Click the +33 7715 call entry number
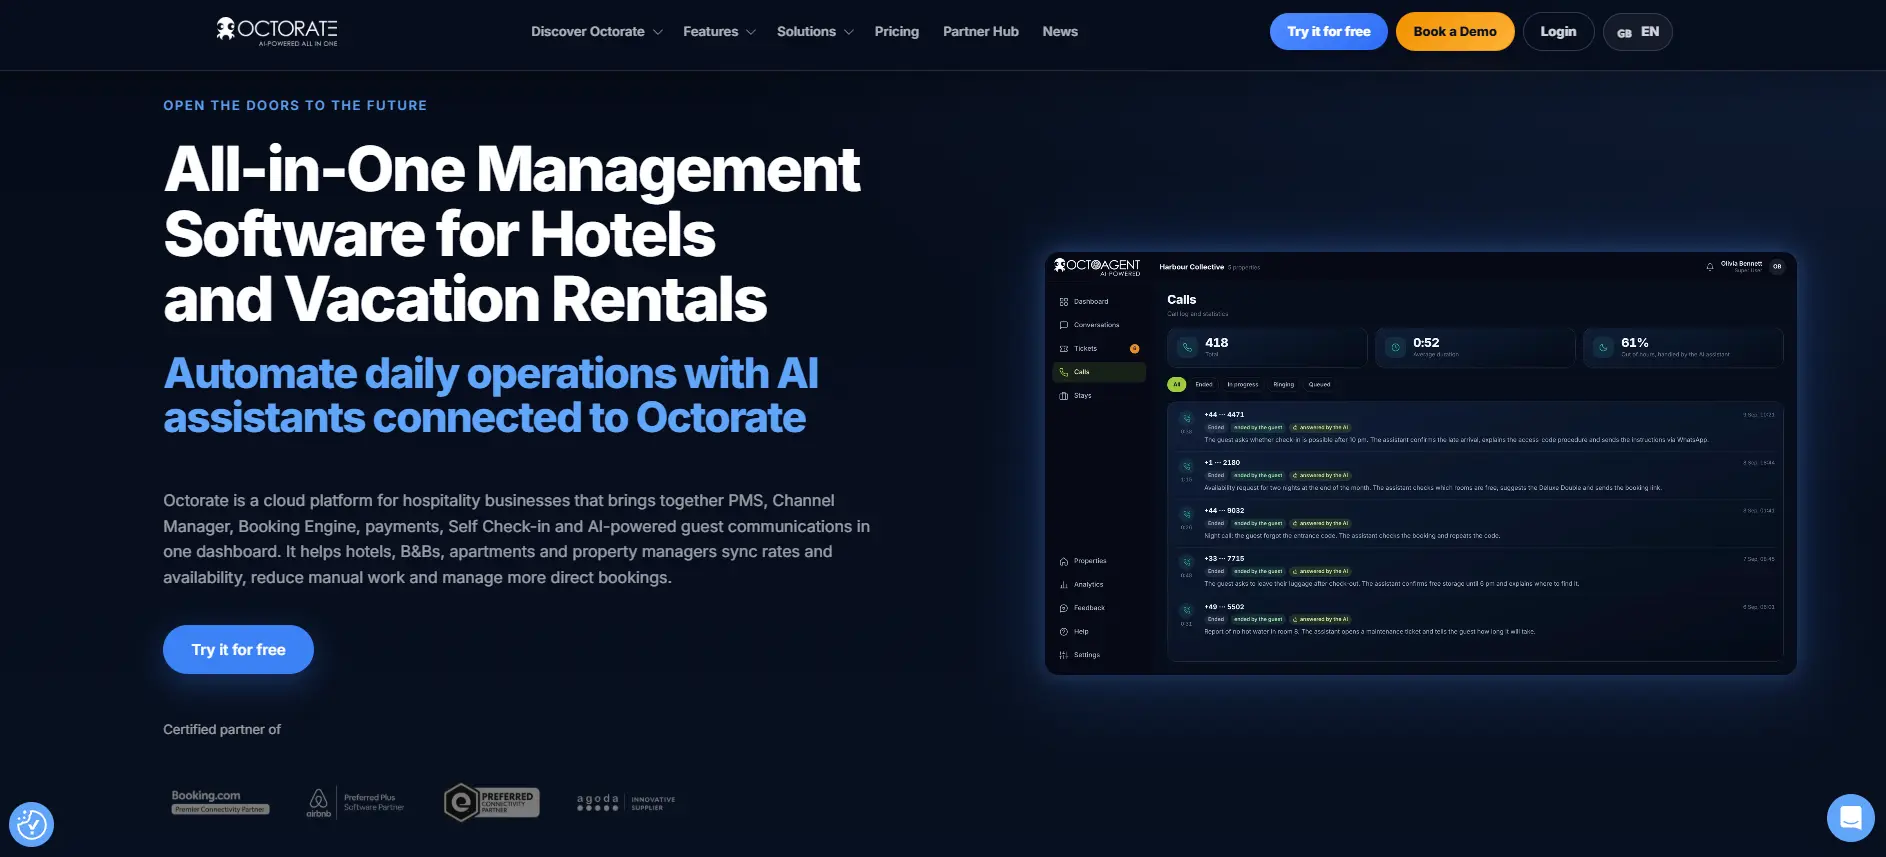1886x857 pixels. click(1224, 559)
